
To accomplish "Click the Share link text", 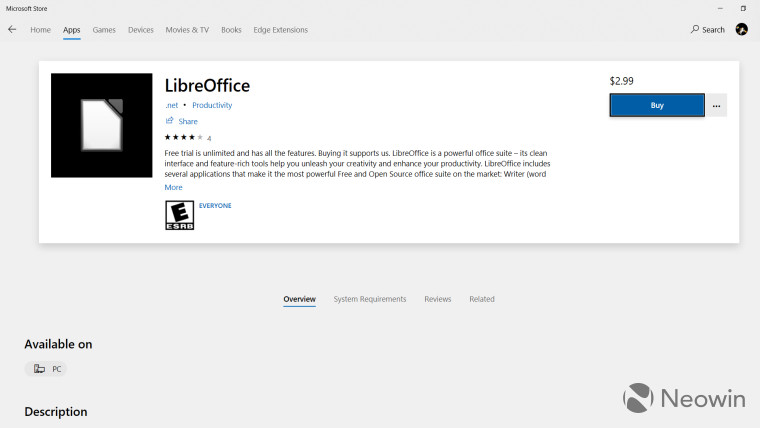I will [x=188, y=121].
